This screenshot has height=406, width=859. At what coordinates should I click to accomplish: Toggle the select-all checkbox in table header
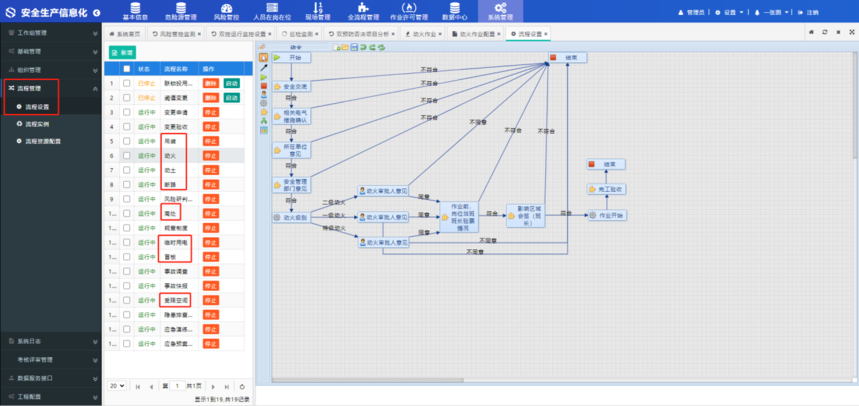[x=126, y=68]
